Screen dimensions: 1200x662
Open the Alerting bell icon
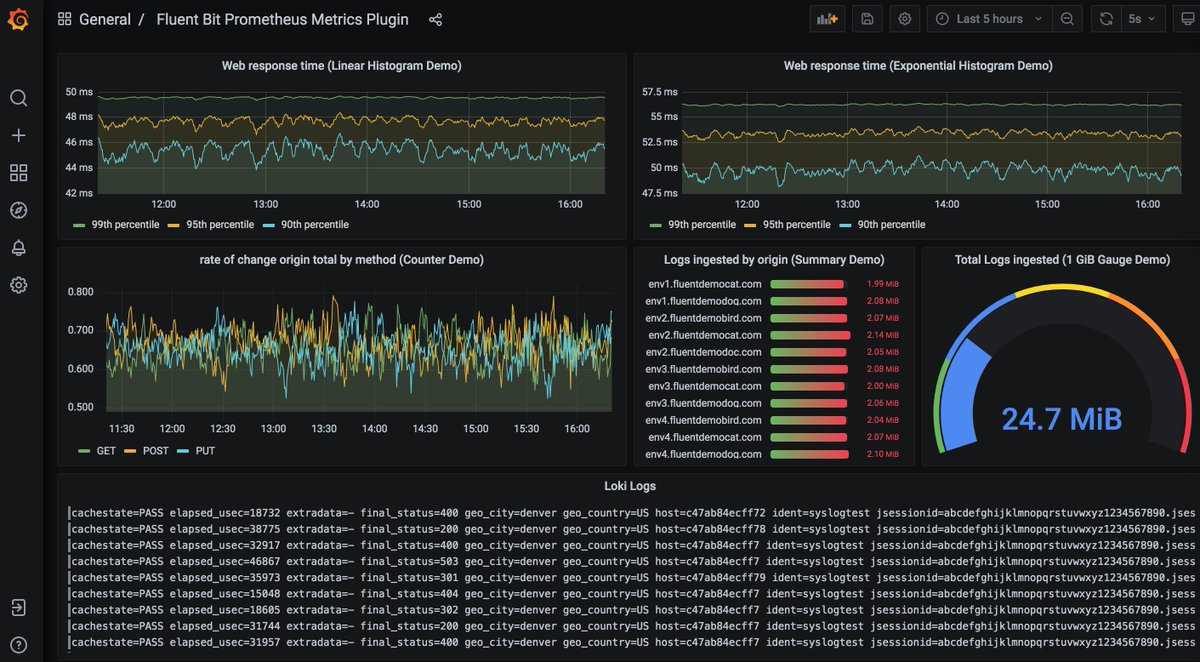coord(18,248)
